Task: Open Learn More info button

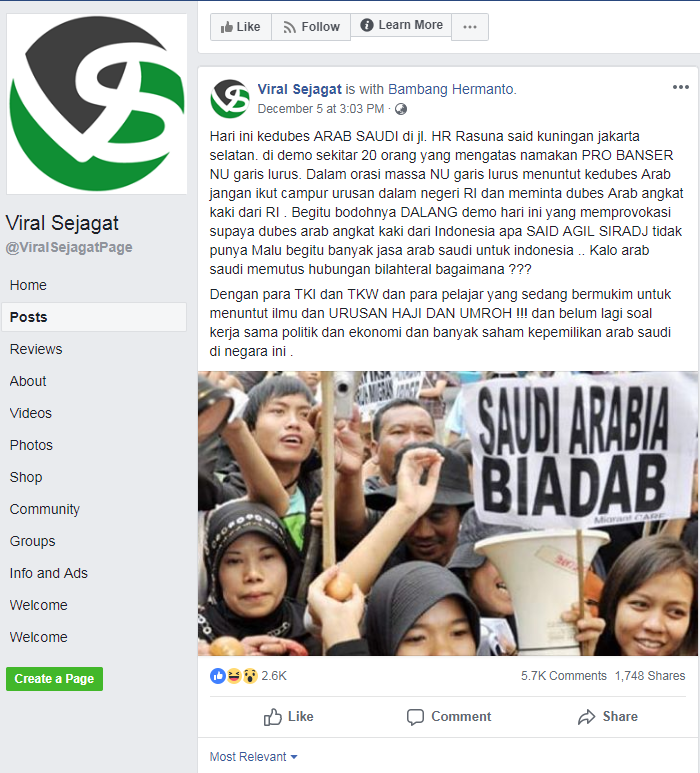Action: [x=401, y=25]
